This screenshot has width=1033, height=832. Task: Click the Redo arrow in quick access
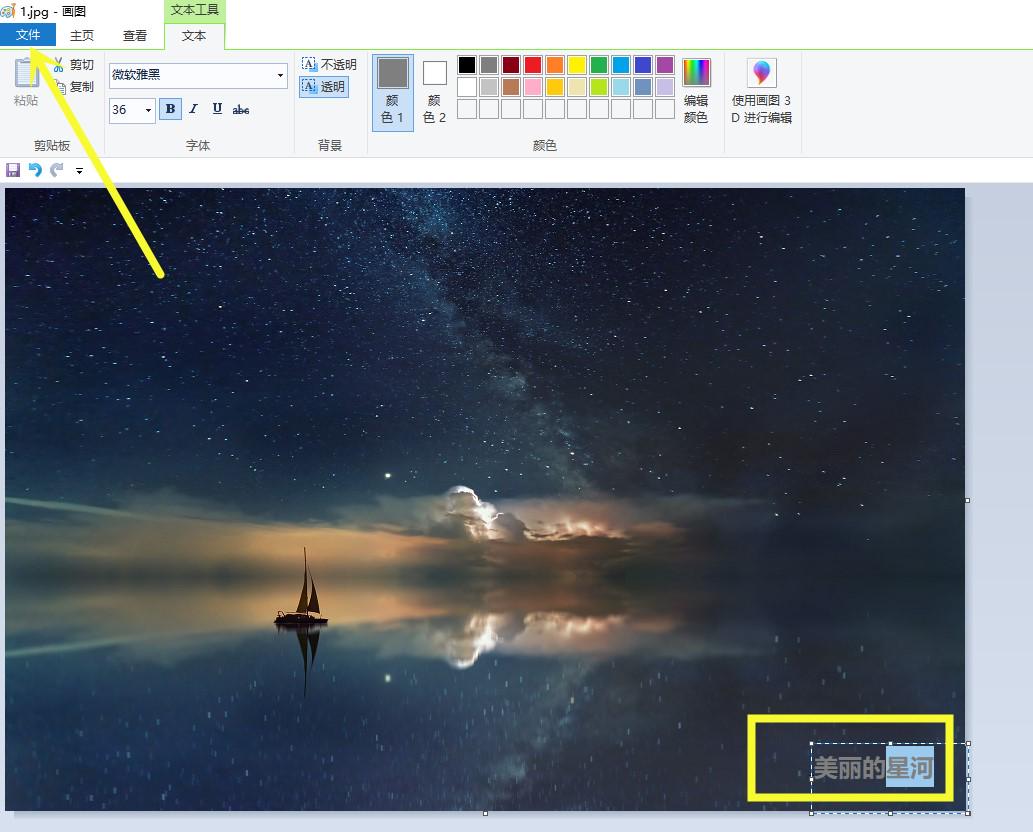click(57, 170)
